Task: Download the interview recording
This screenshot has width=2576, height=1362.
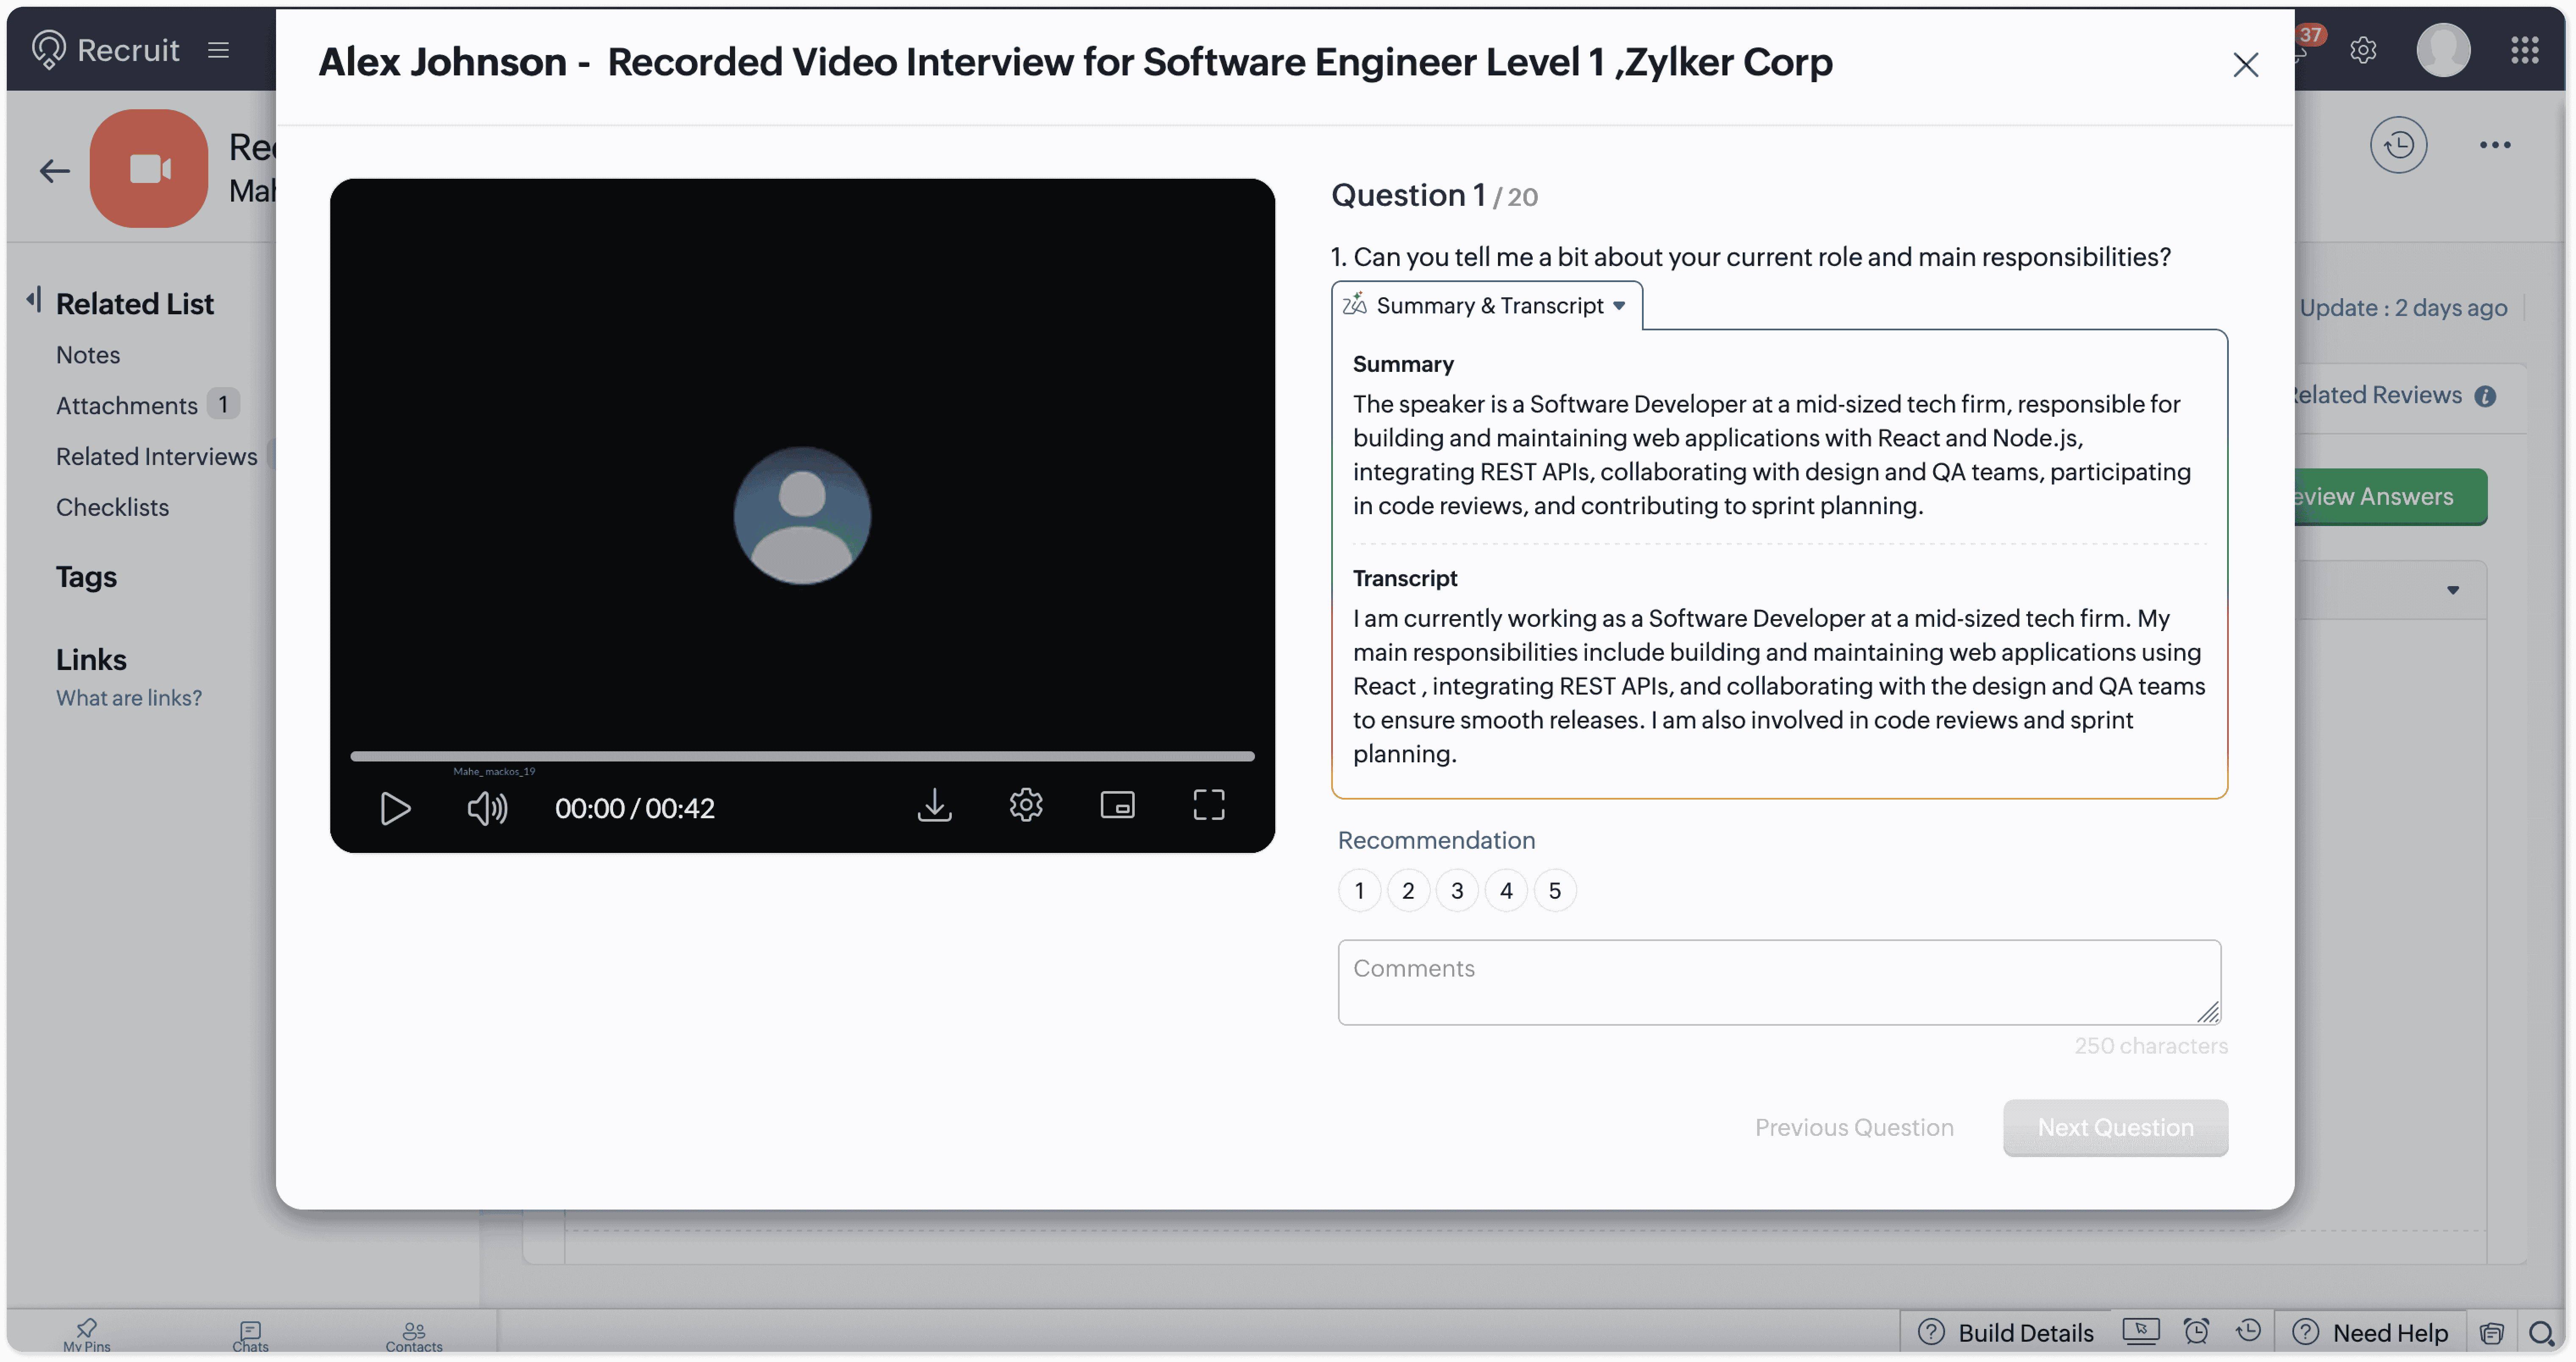Action: [x=933, y=805]
